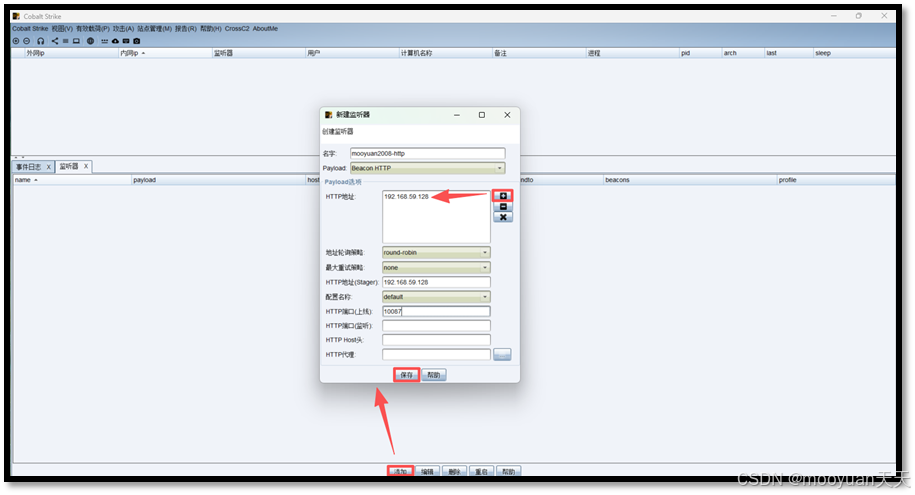Close the 事件日志 tab with its X

[x=48, y=167]
